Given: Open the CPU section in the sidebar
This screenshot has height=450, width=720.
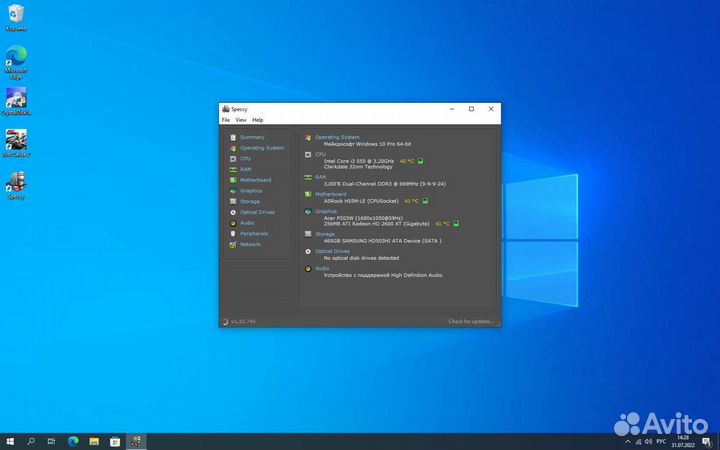Looking at the screenshot, I should click(x=246, y=158).
